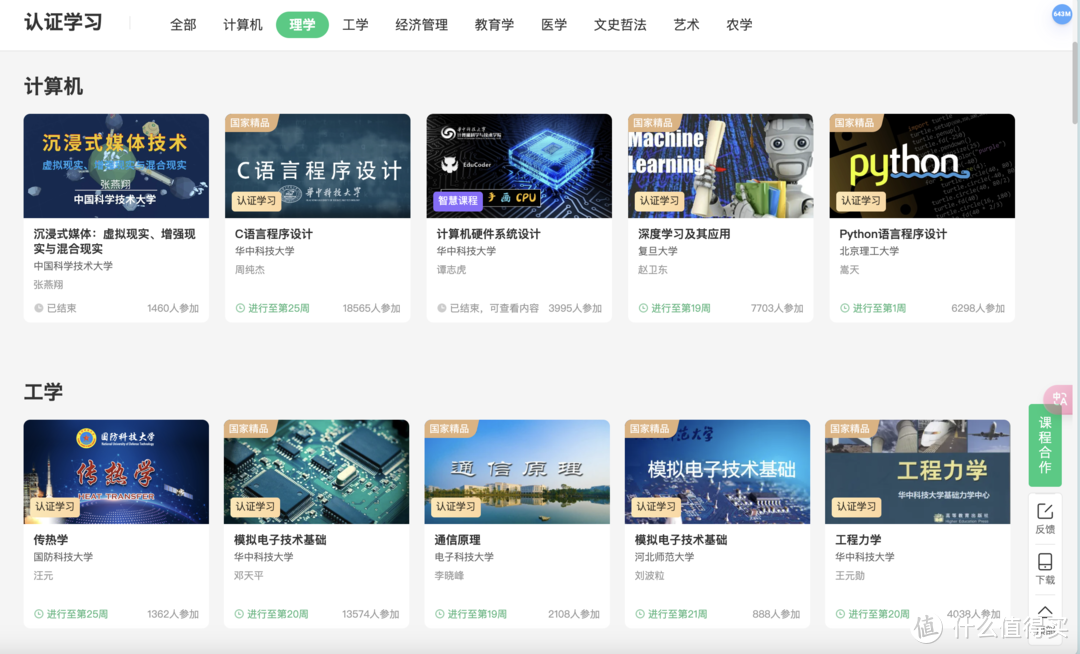Image resolution: width=1080 pixels, height=654 pixels.
Task: Click 认证学习 badge on C语言程序设计 thumbnail
Action: coord(256,200)
